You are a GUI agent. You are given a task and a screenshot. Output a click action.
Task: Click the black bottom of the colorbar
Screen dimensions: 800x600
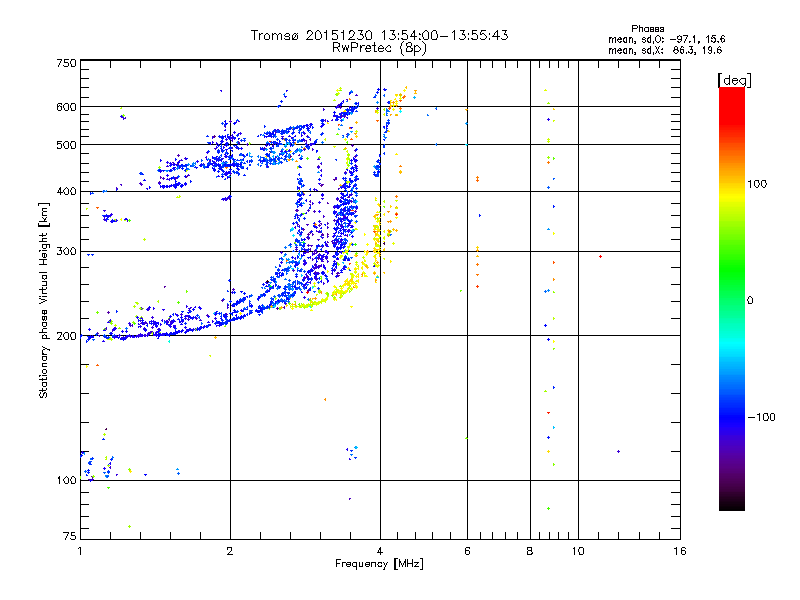[x=732, y=504]
